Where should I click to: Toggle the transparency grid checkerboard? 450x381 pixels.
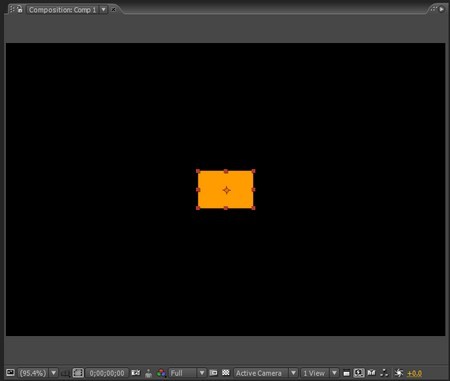[x=226, y=373]
